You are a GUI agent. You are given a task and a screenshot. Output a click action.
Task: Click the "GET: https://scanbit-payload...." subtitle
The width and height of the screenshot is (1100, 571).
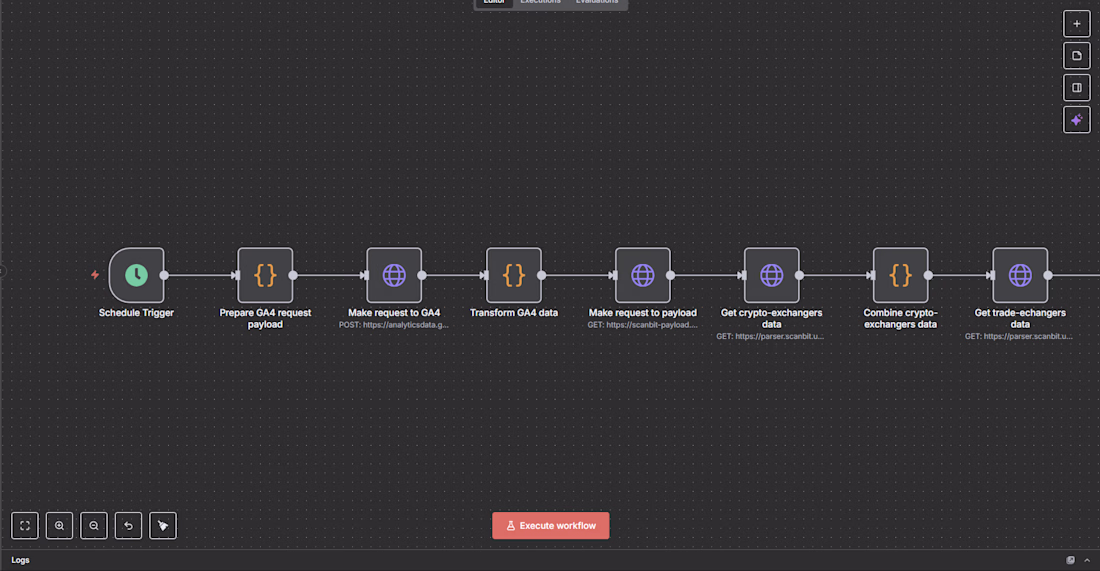[643, 325]
